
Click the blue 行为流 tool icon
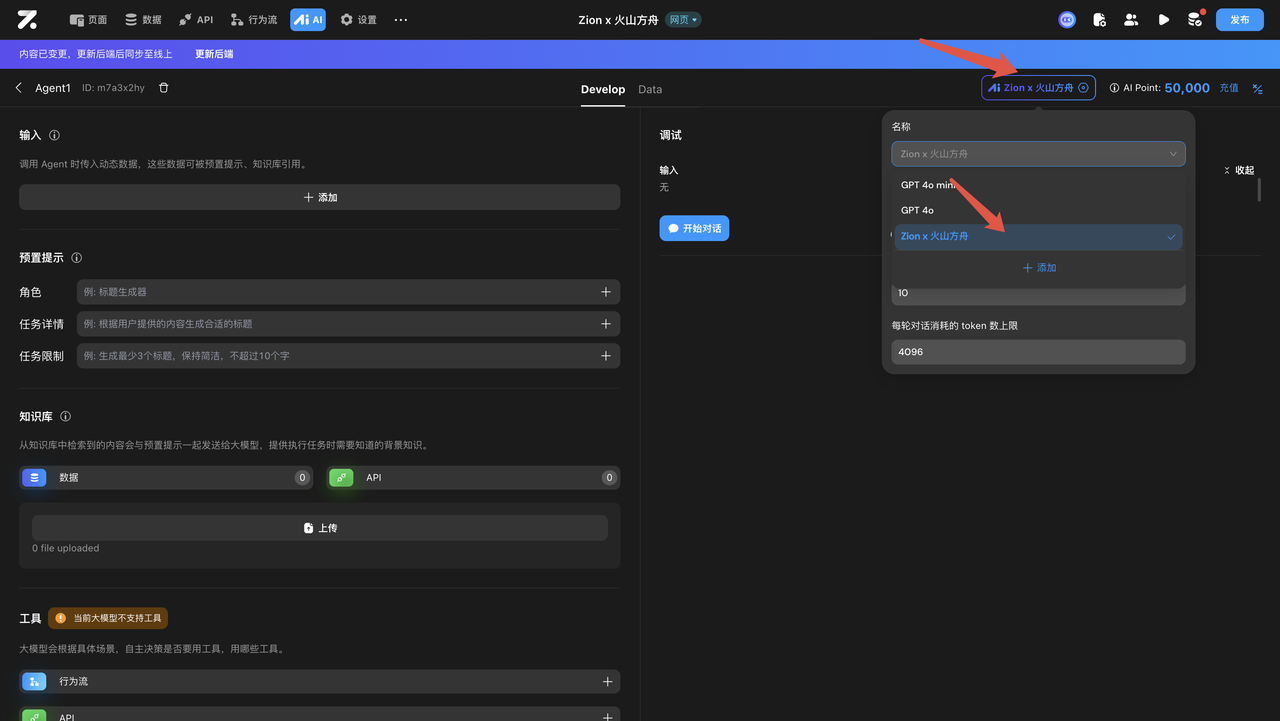pyautogui.click(x=34, y=682)
